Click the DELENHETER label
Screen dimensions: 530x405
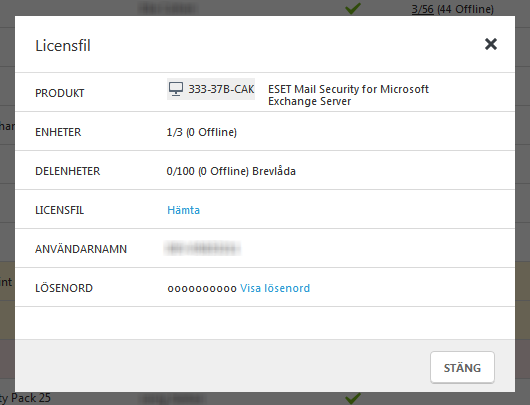tap(68, 171)
